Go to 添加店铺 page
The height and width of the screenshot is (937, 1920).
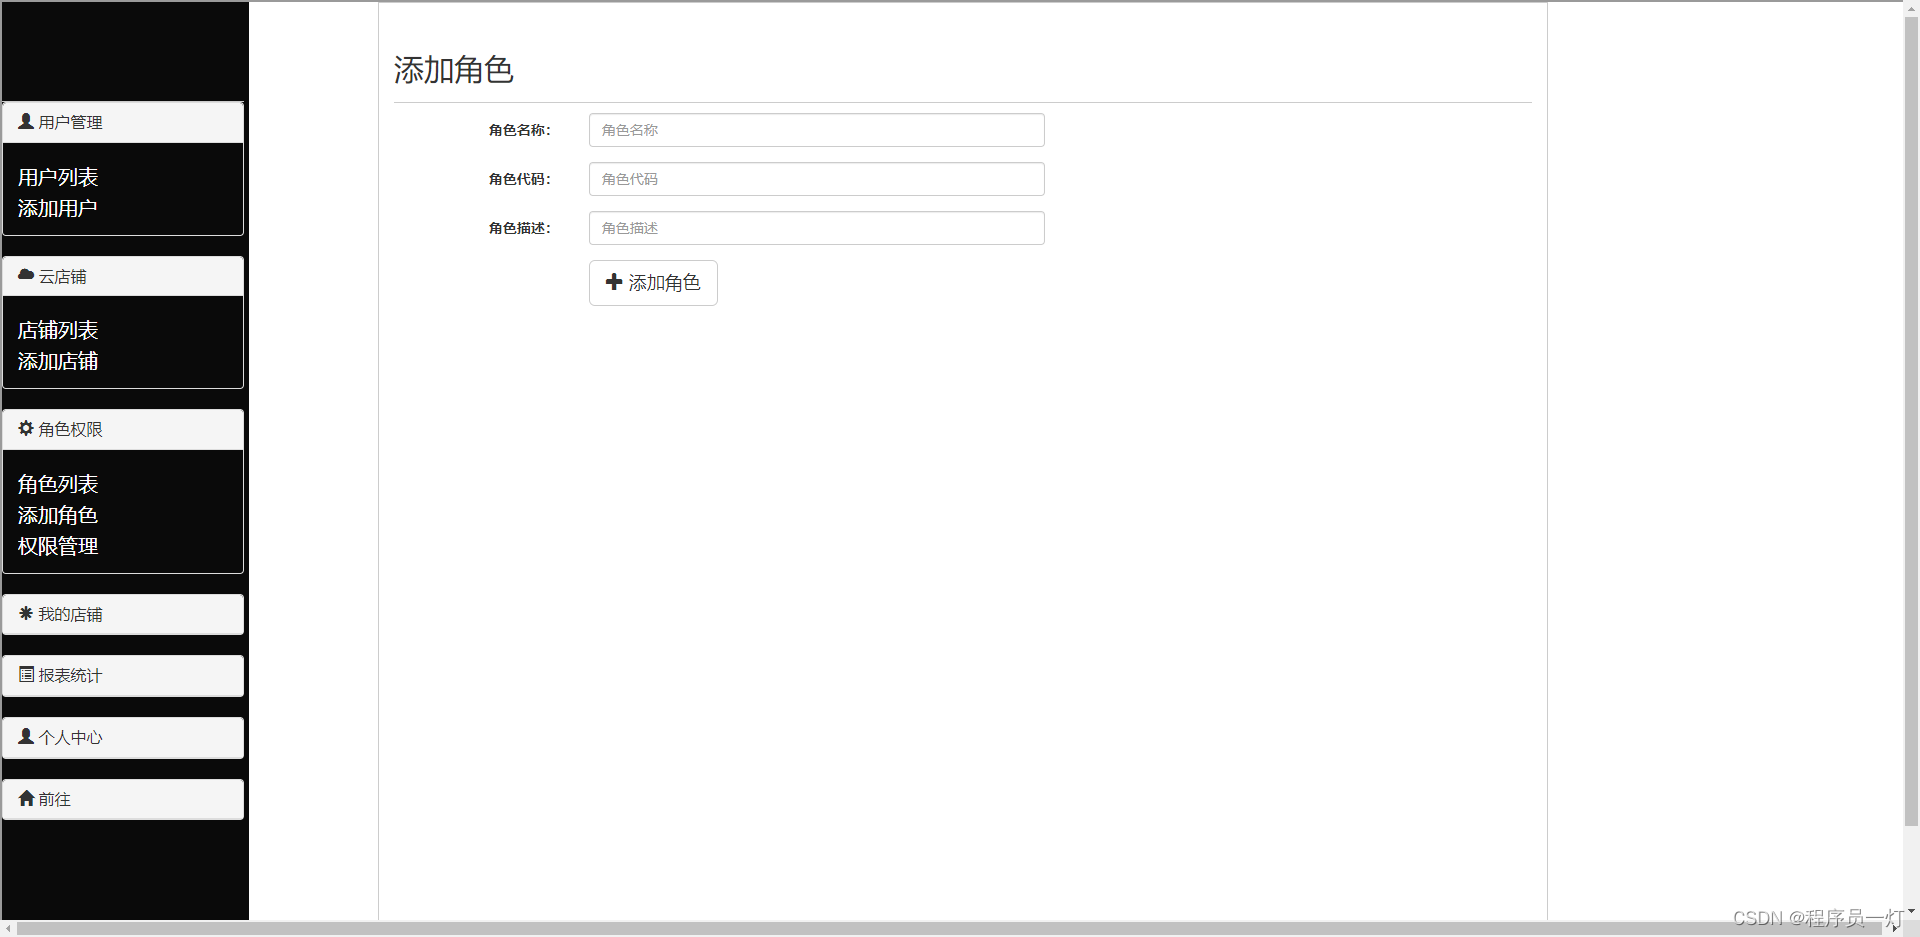tap(58, 361)
